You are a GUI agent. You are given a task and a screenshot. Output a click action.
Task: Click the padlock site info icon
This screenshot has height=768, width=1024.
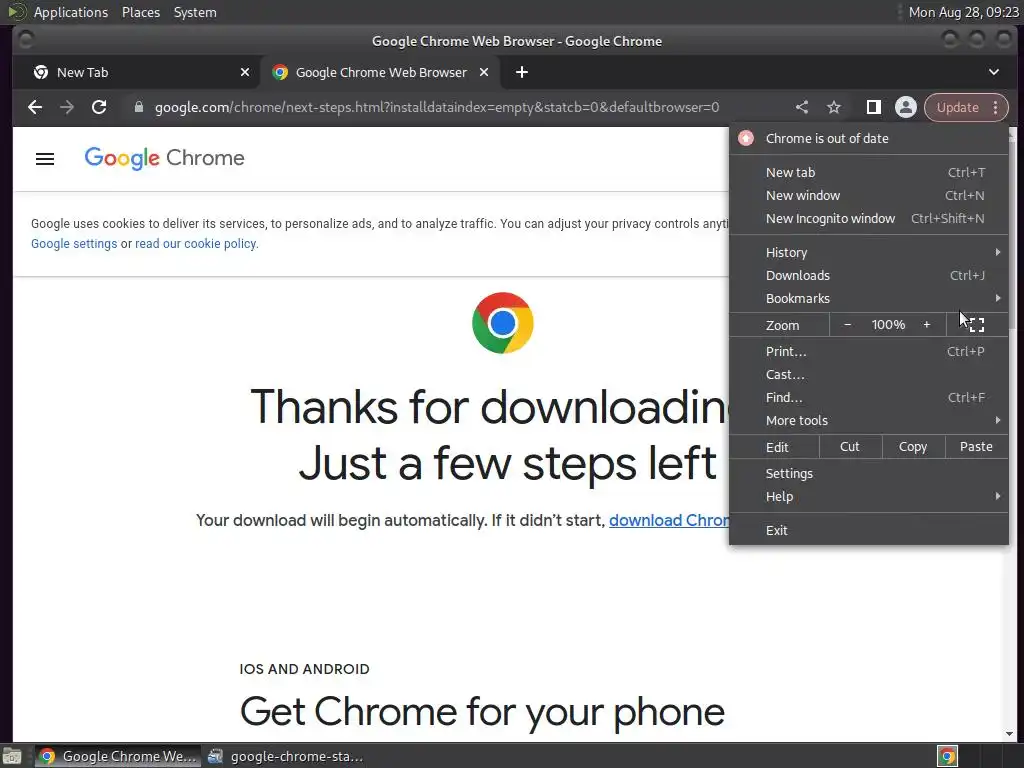(138, 107)
